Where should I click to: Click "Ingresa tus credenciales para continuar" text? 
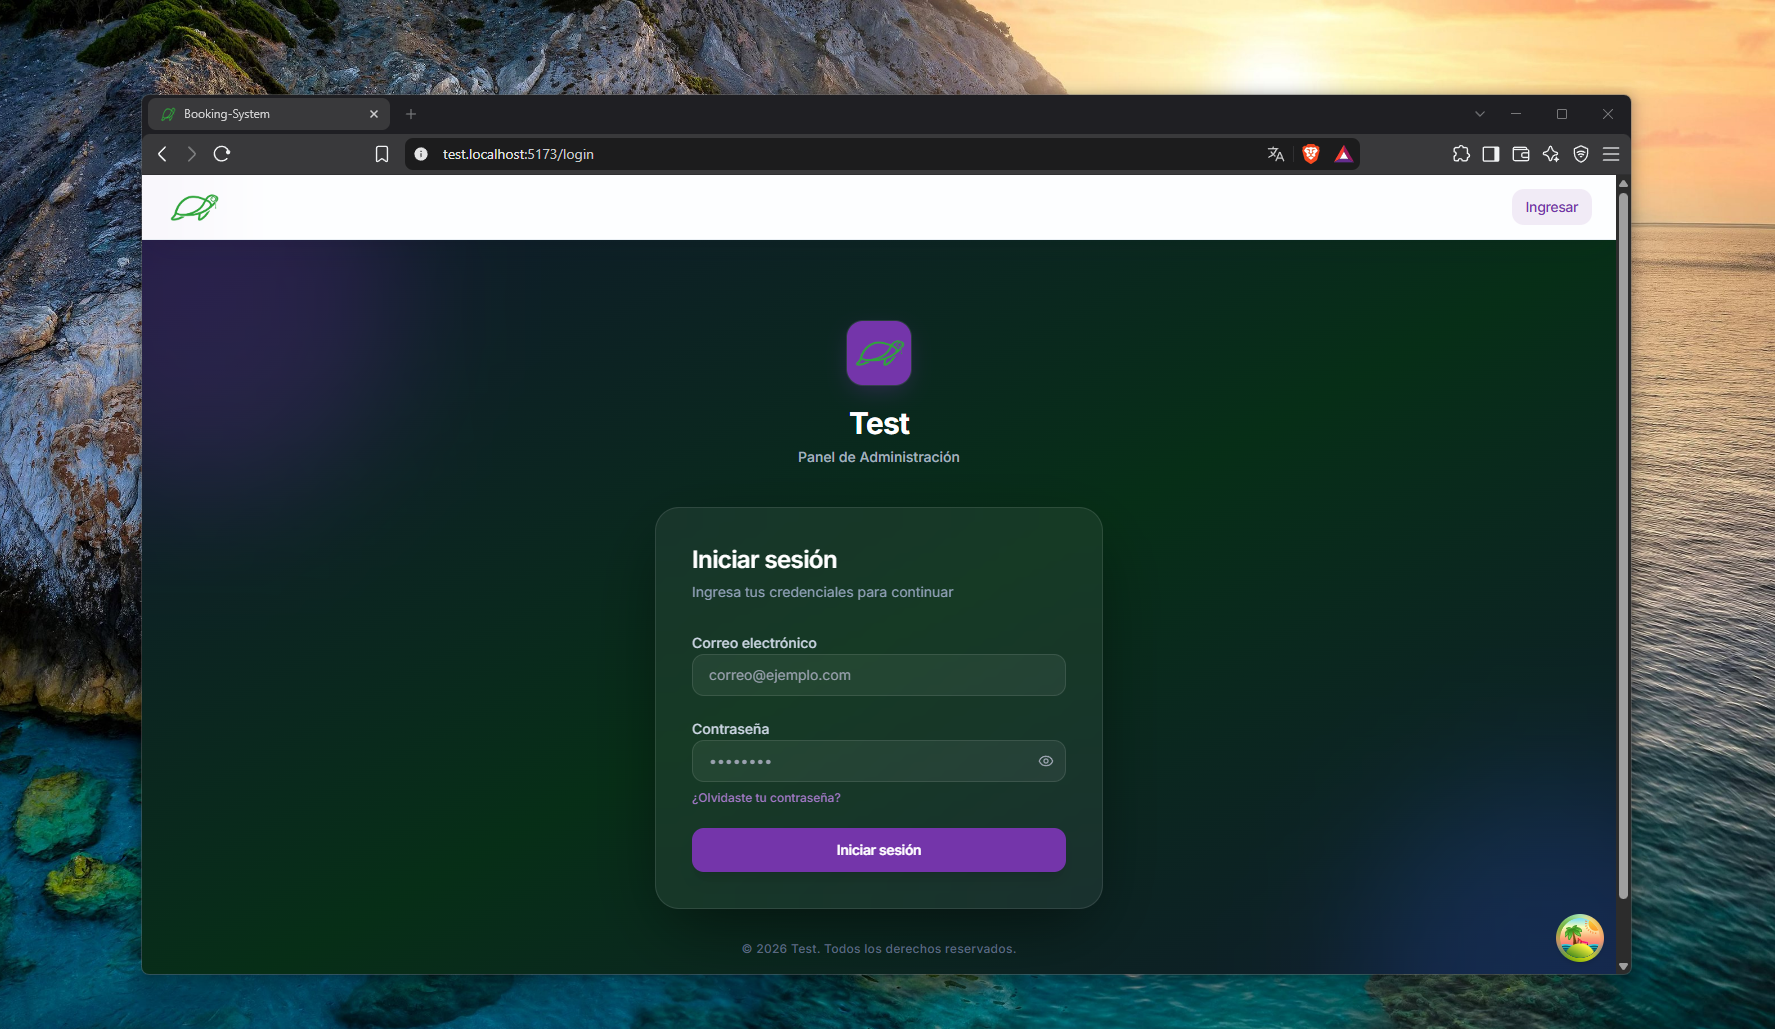click(822, 592)
